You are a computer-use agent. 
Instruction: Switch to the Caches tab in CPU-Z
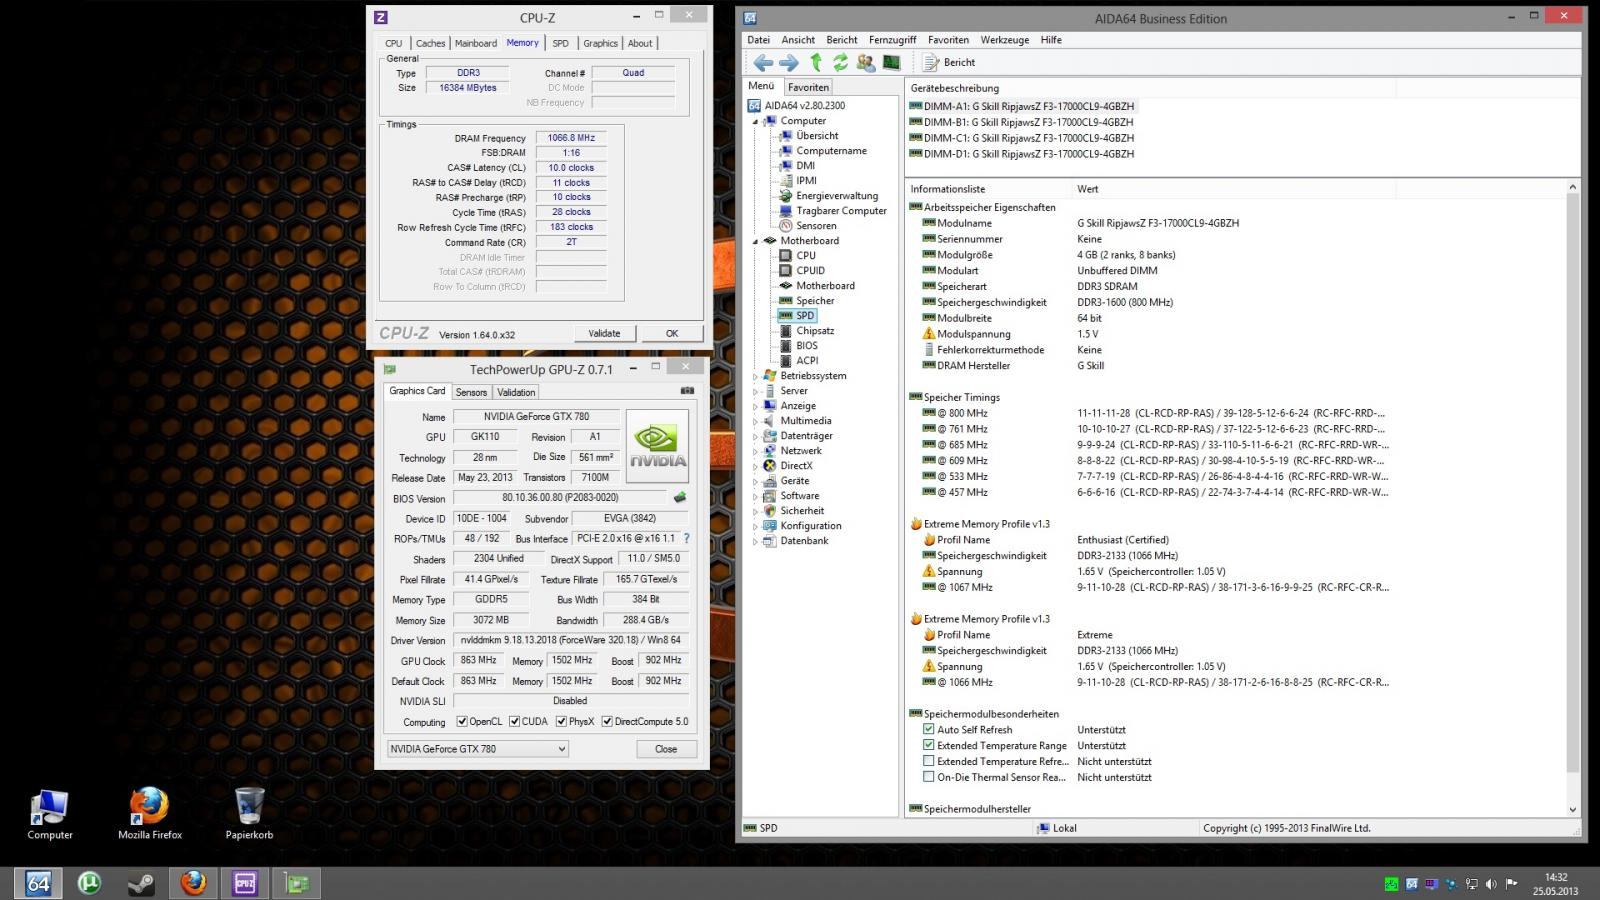pyautogui.click(x=431, y=43)
